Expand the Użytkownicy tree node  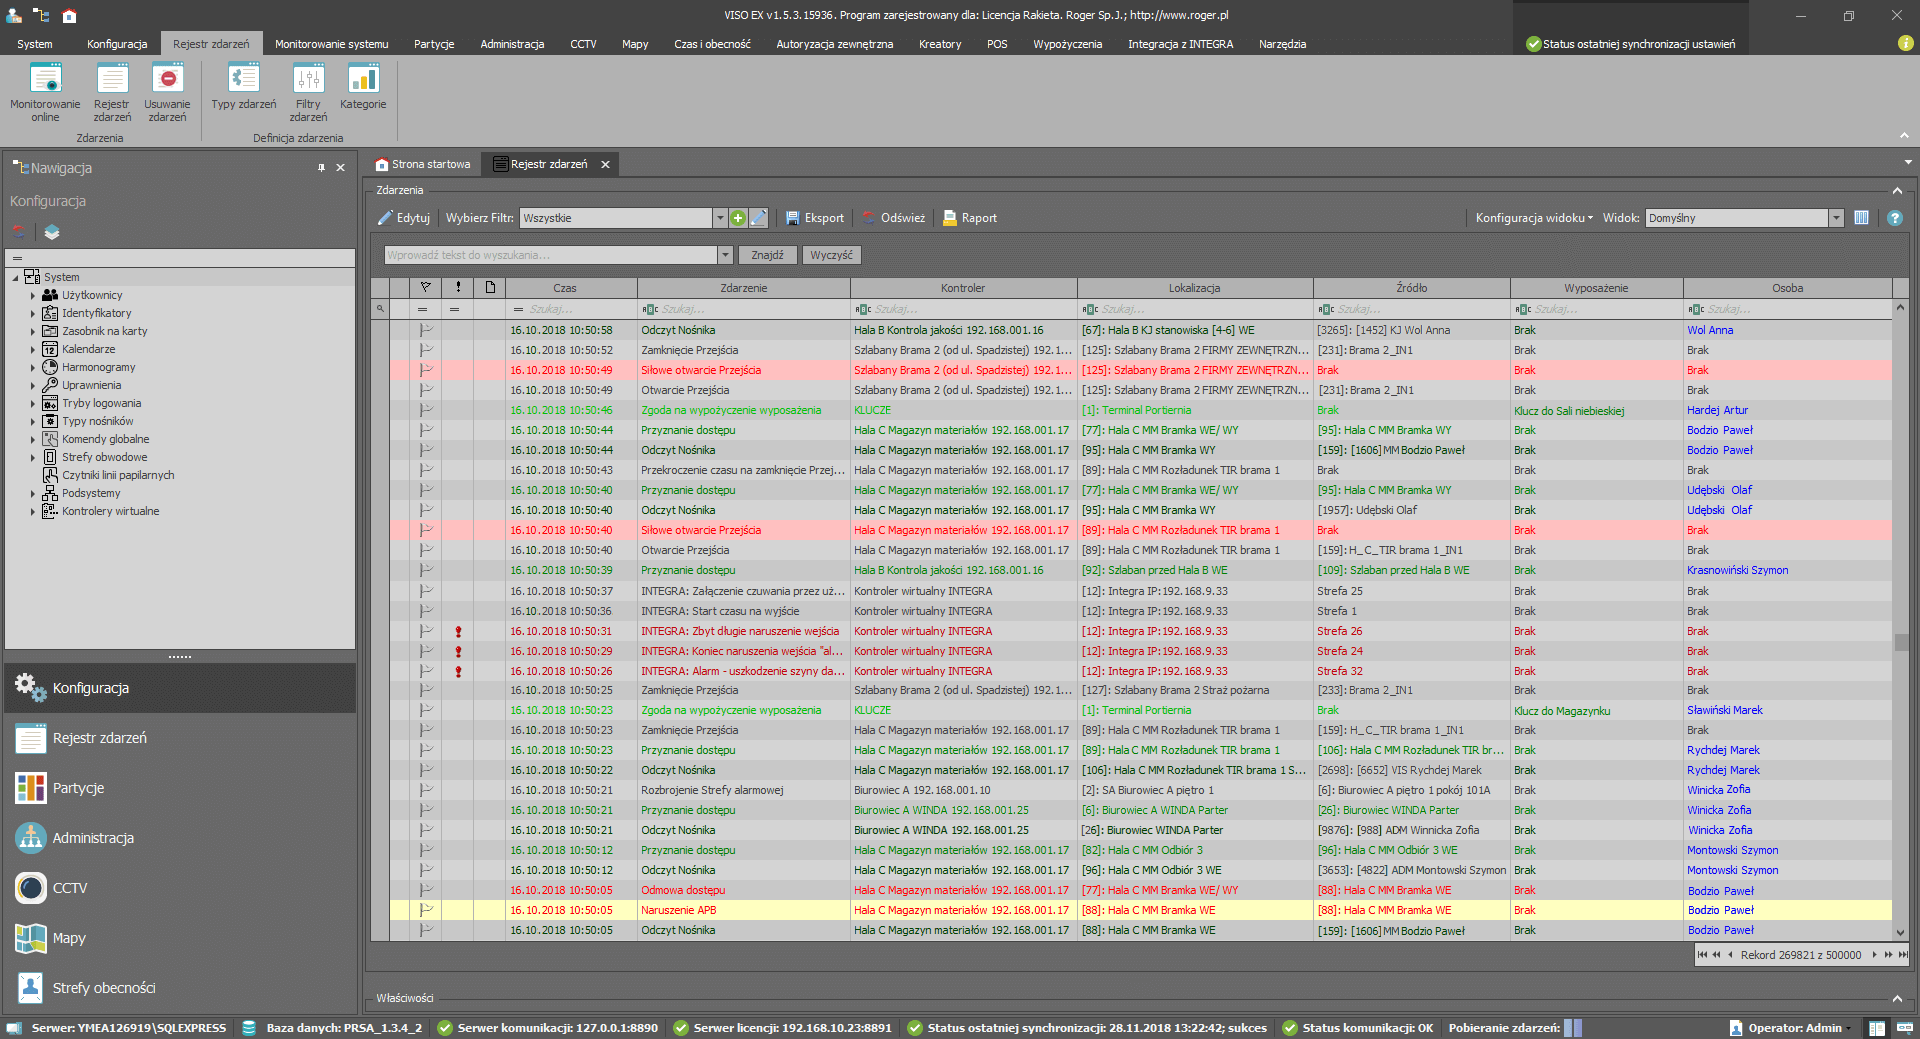point(32,296)
